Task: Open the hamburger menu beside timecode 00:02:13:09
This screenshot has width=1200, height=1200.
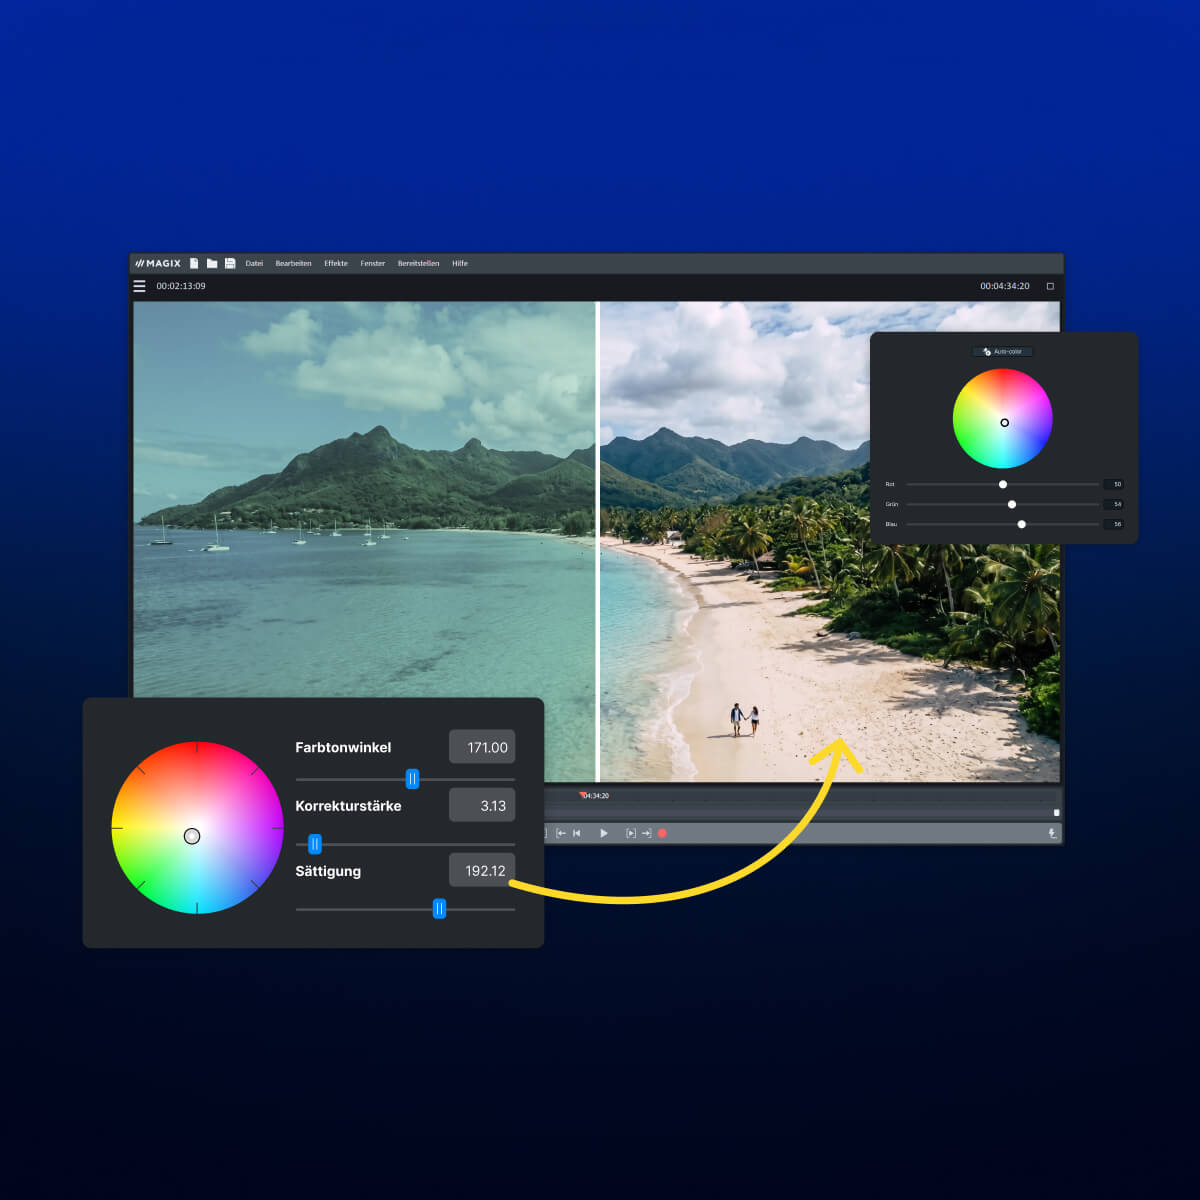Action: point(140,286)
